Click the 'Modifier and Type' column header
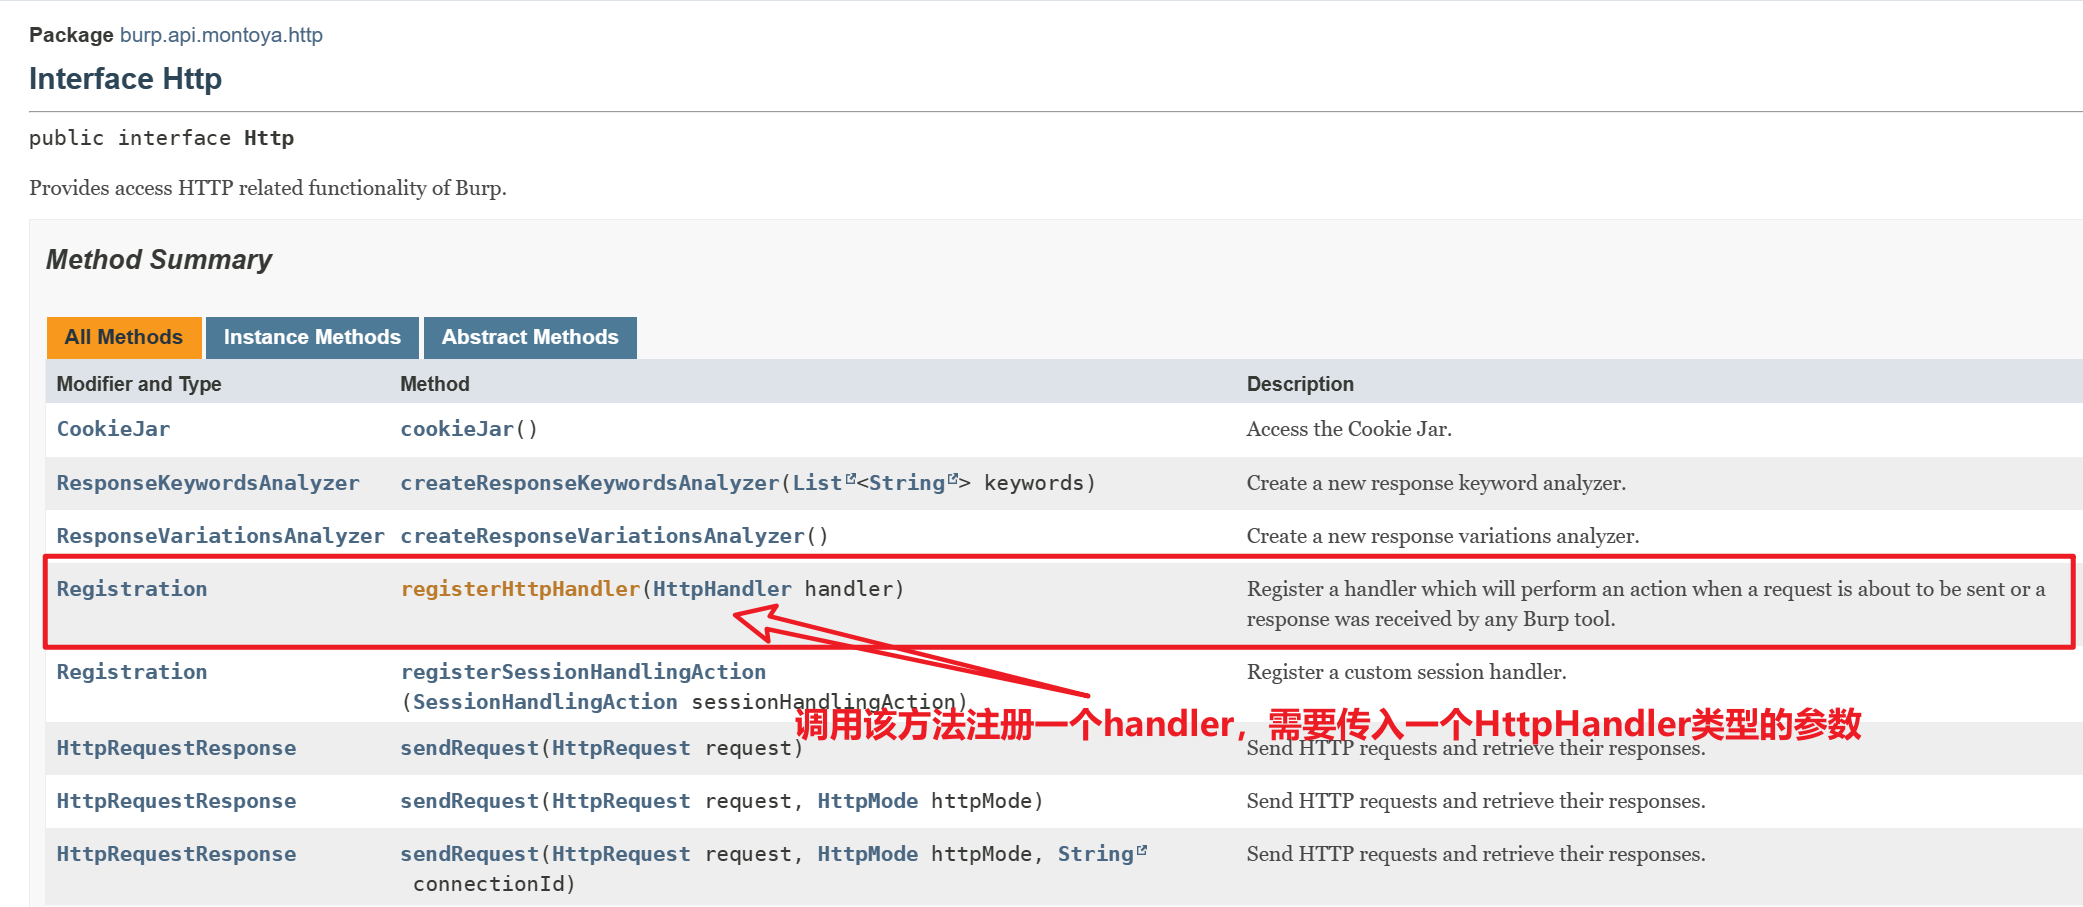2083x907 pixels. pos(139,384)
